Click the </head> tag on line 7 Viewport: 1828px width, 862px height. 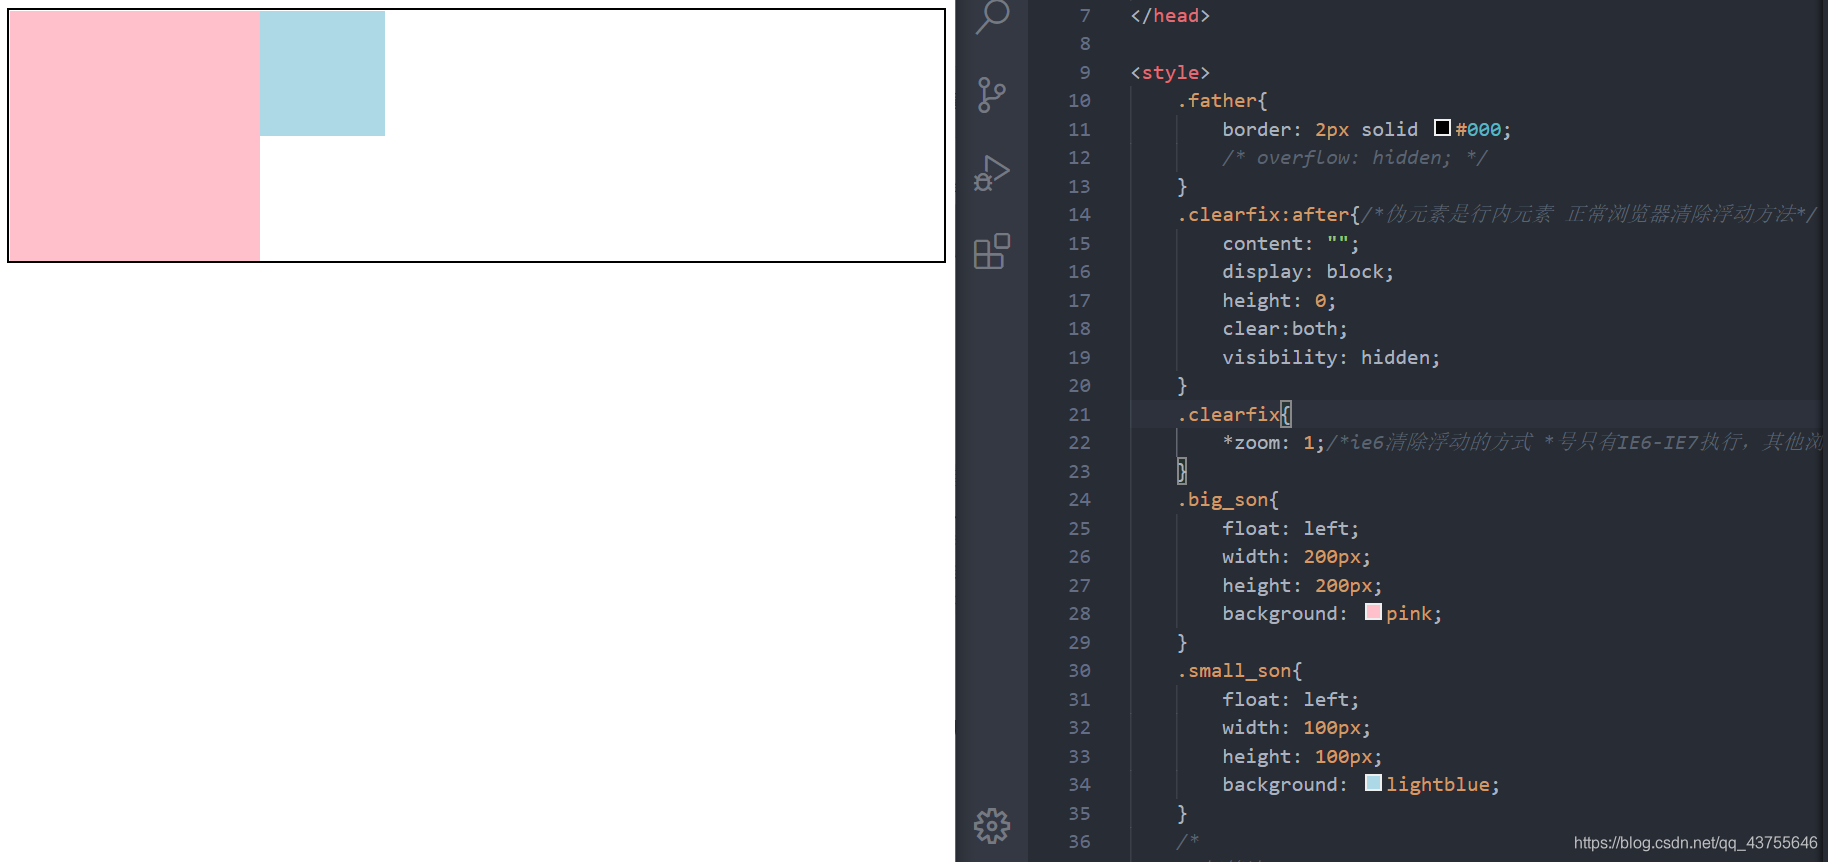(1170, 16)
